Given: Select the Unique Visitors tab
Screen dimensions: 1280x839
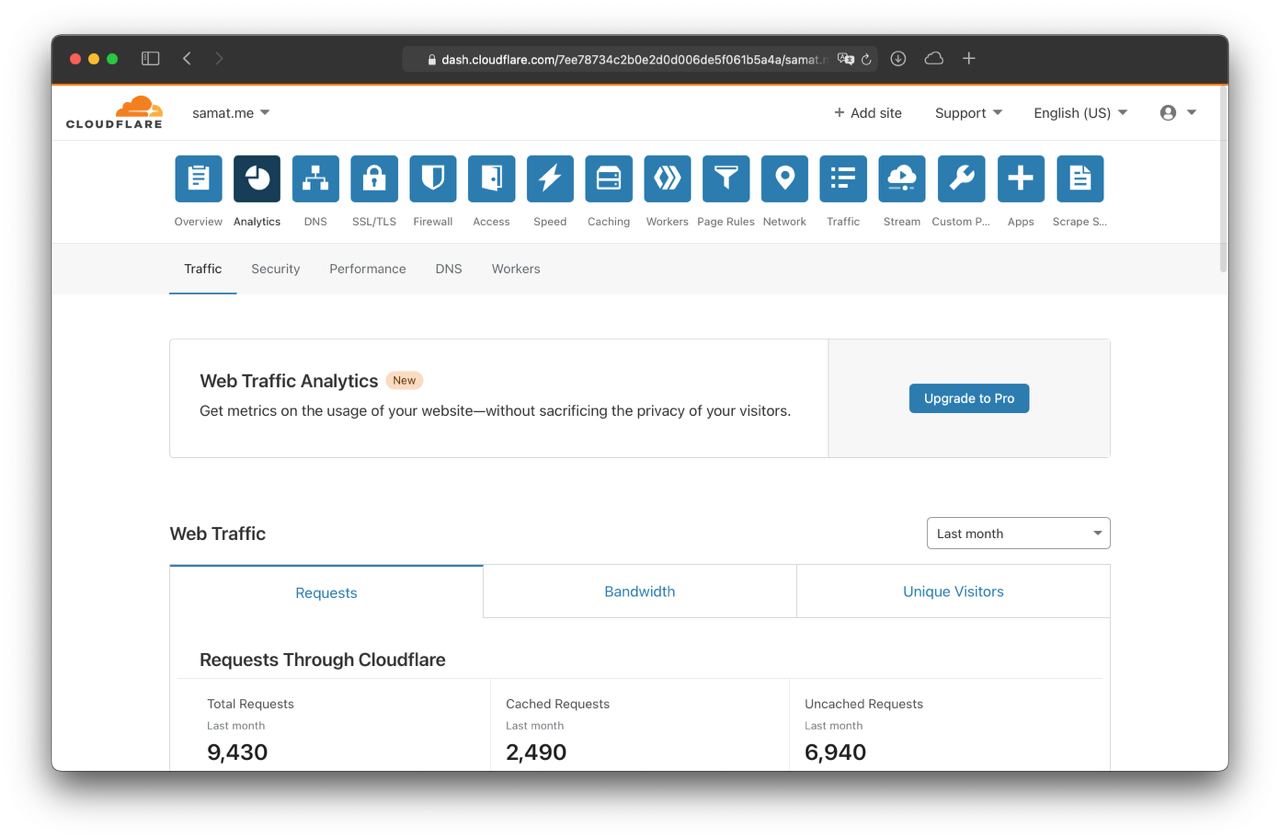Looking at the screenshot, I should pos(953,591).
